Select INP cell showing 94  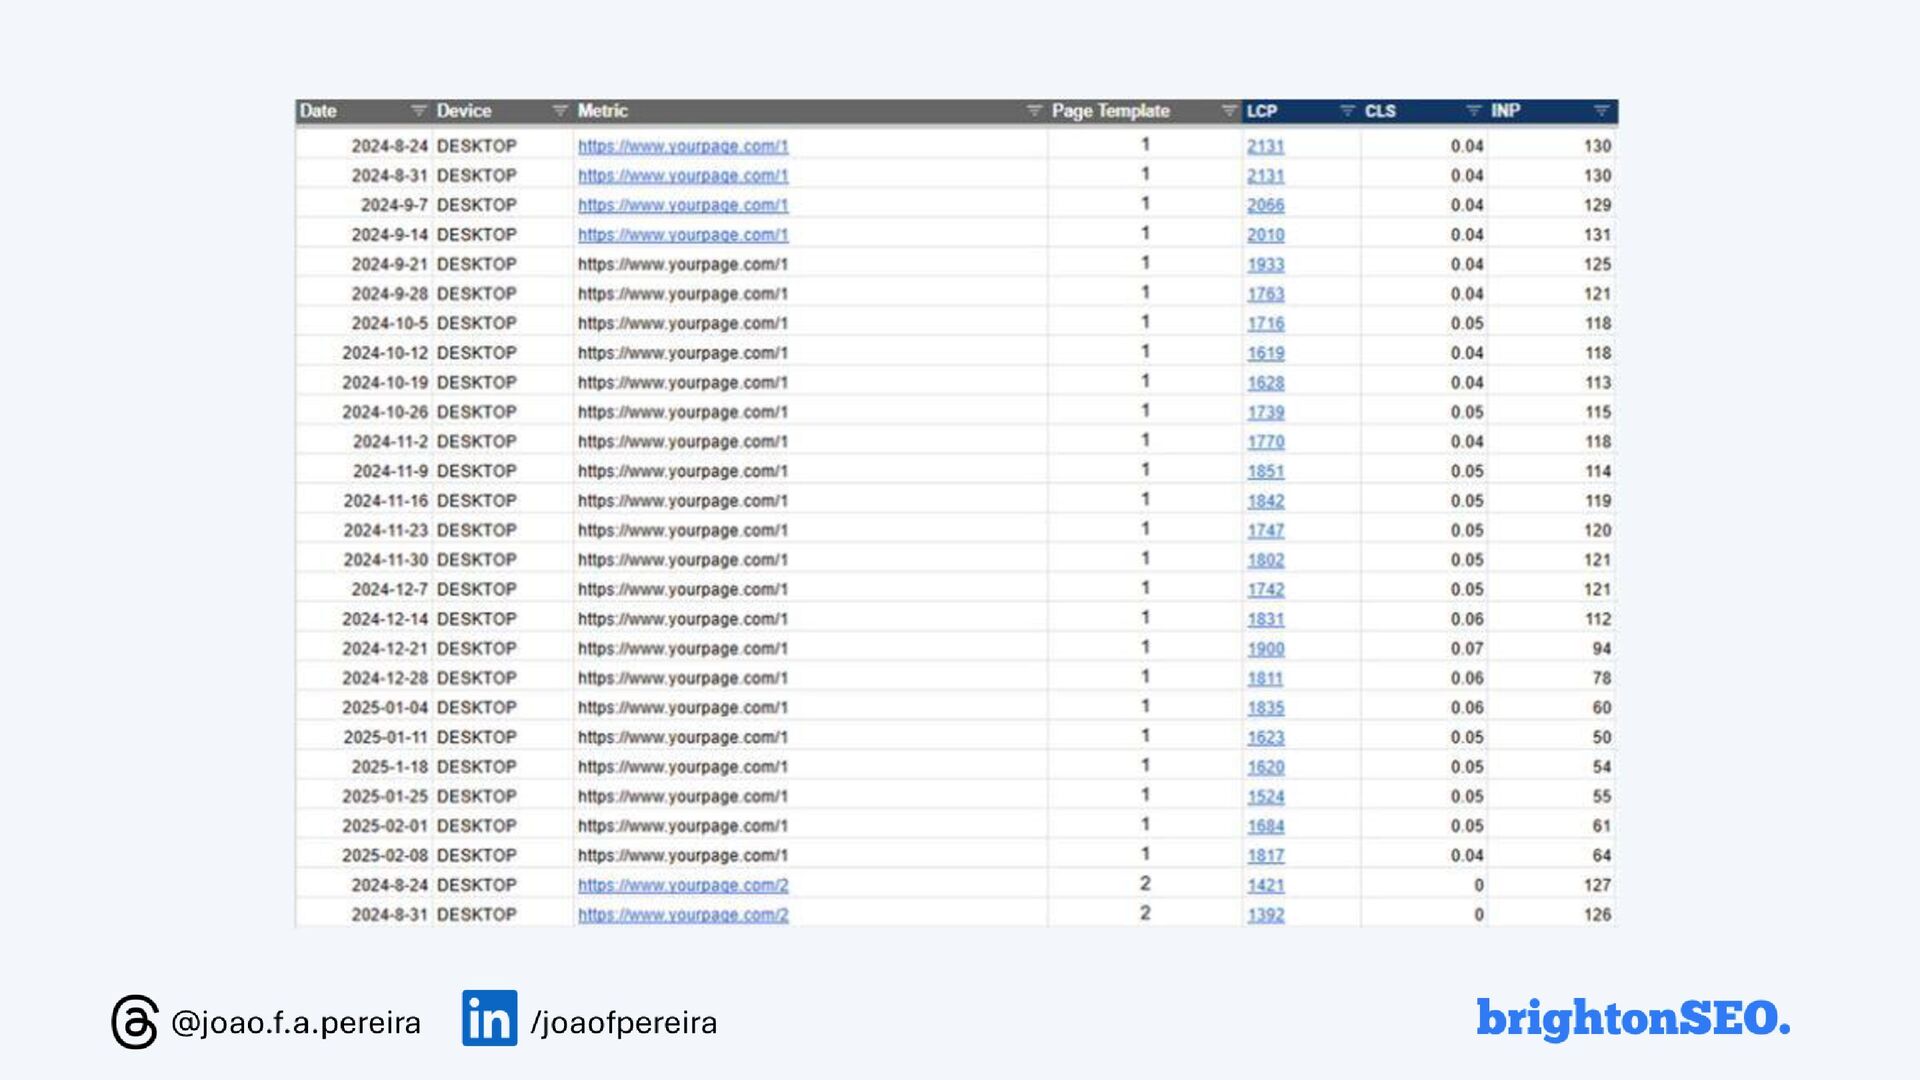1601,649
